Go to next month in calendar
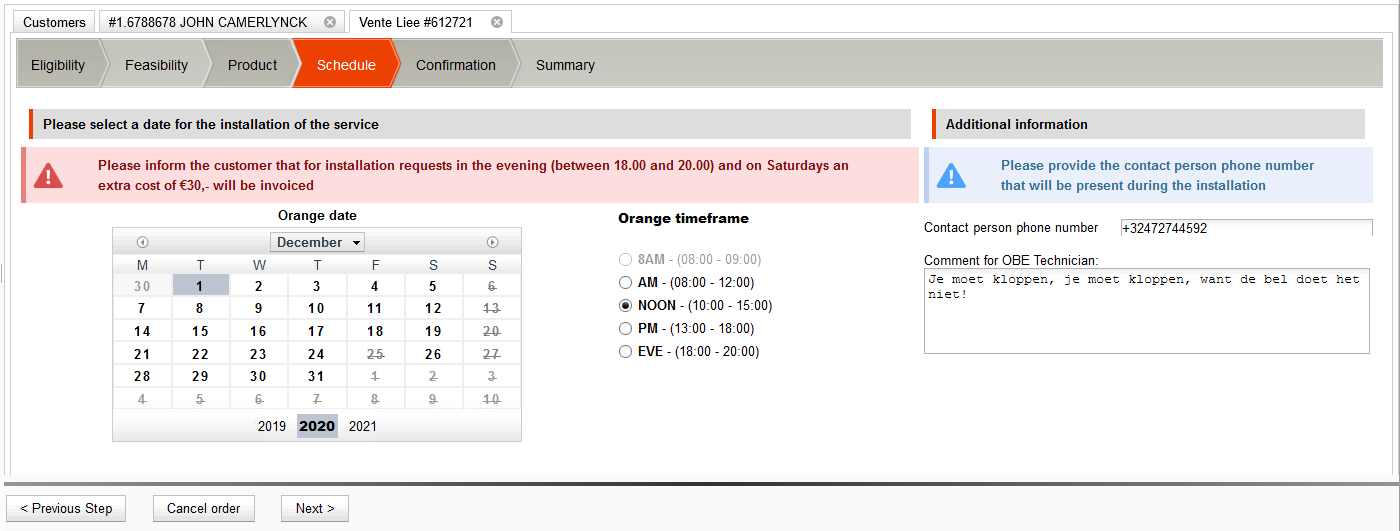 pos(492,242)
